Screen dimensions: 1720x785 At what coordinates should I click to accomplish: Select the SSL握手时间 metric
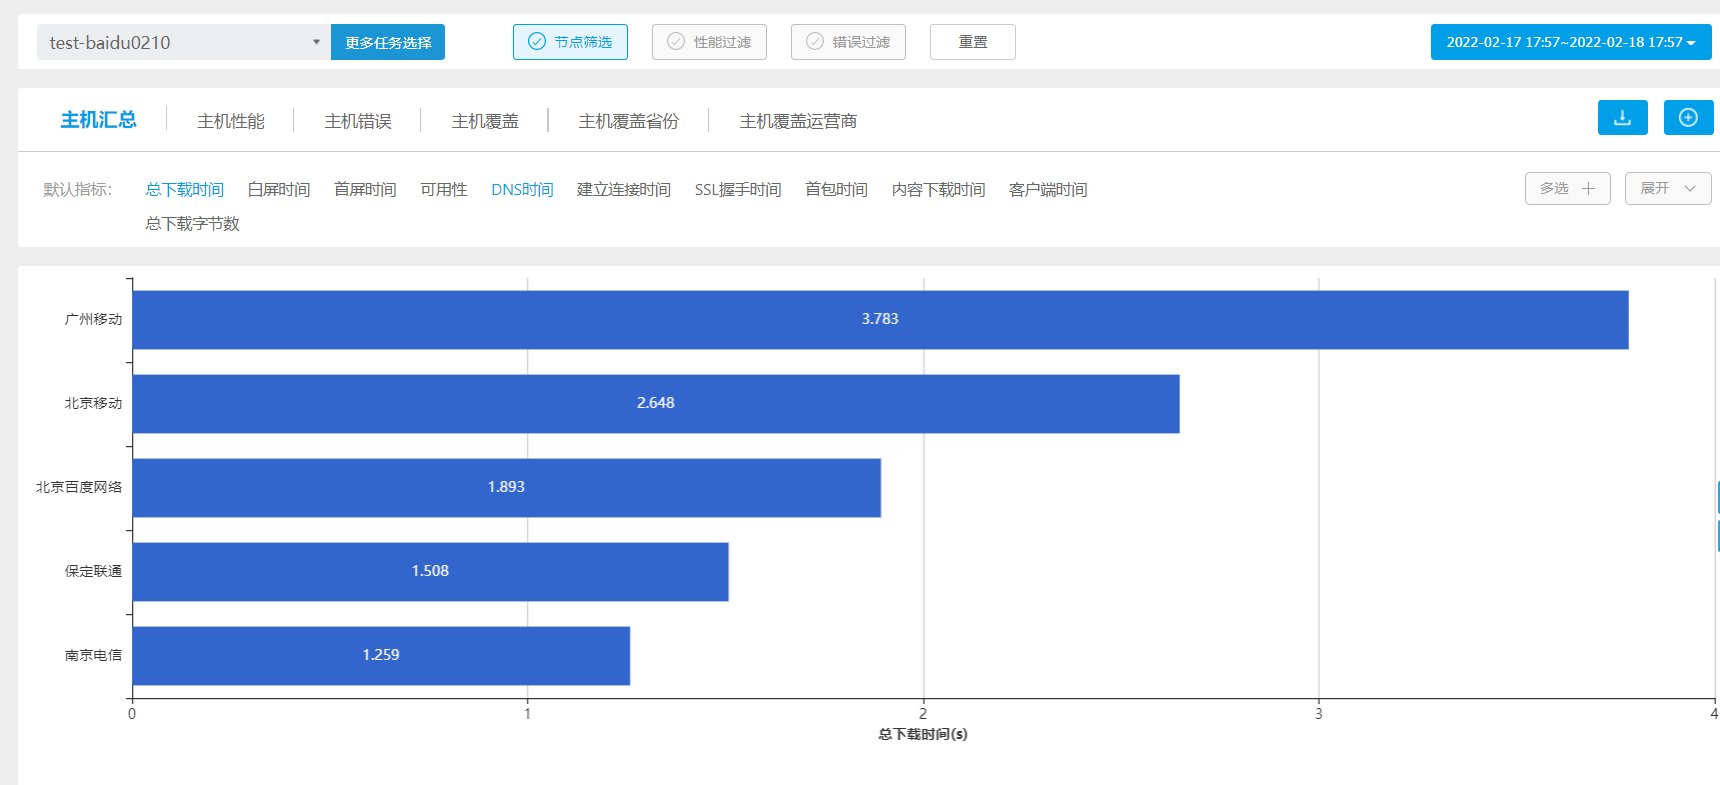[x=738, y=190]
